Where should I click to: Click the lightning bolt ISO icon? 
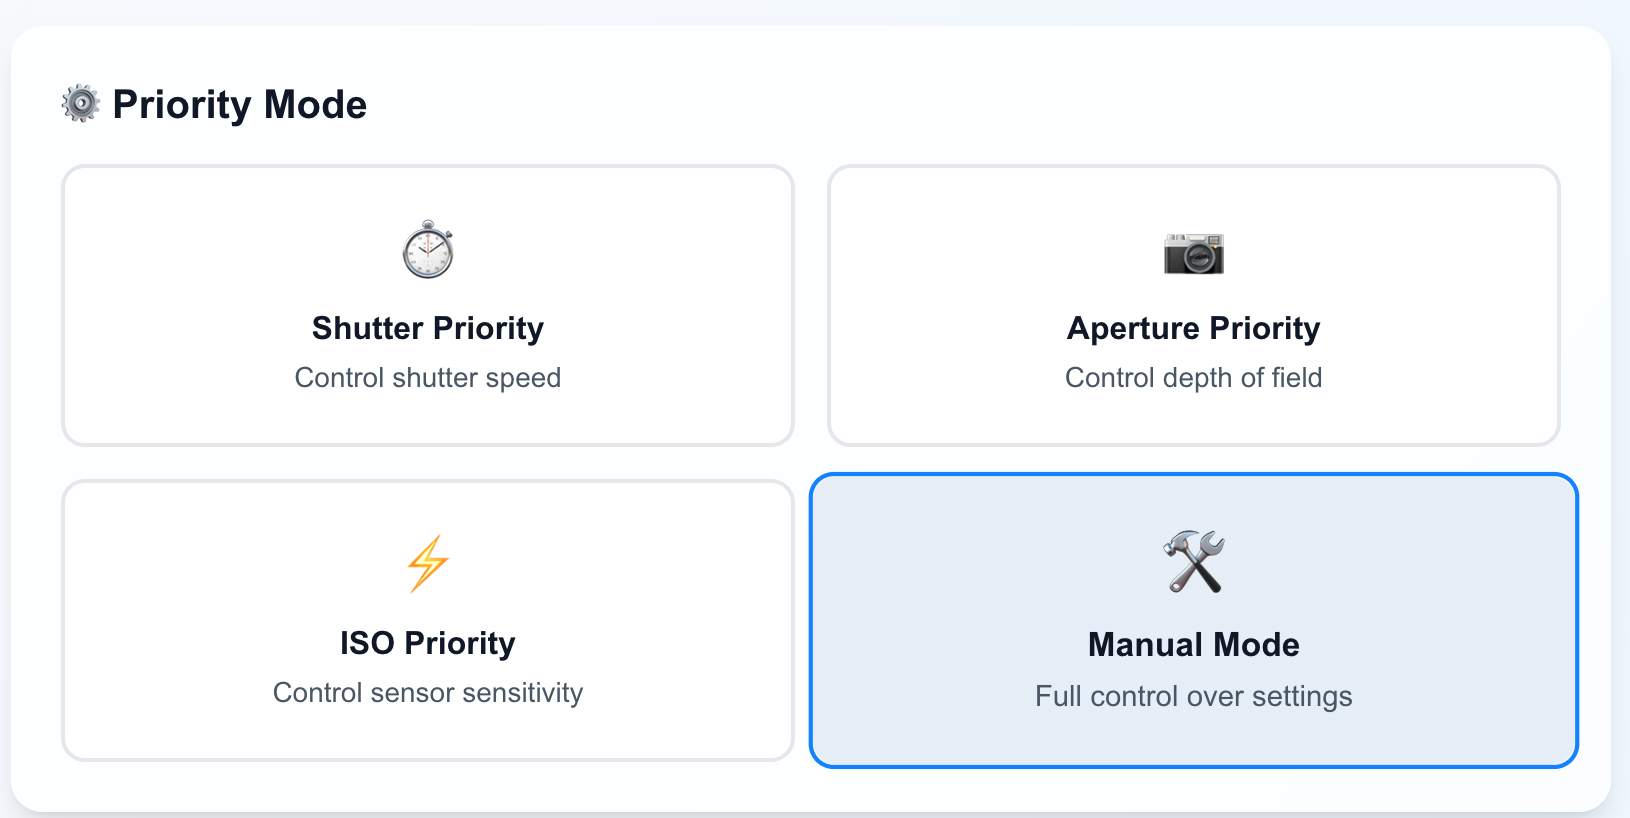[x=428, y=564]
